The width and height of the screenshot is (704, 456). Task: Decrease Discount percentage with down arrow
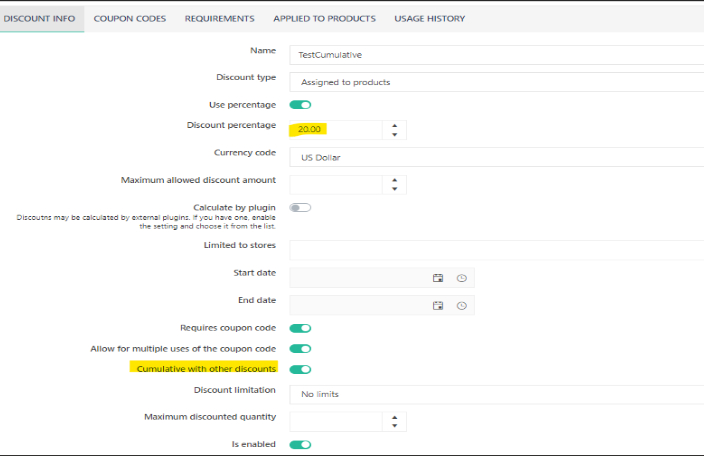[395, 135]
